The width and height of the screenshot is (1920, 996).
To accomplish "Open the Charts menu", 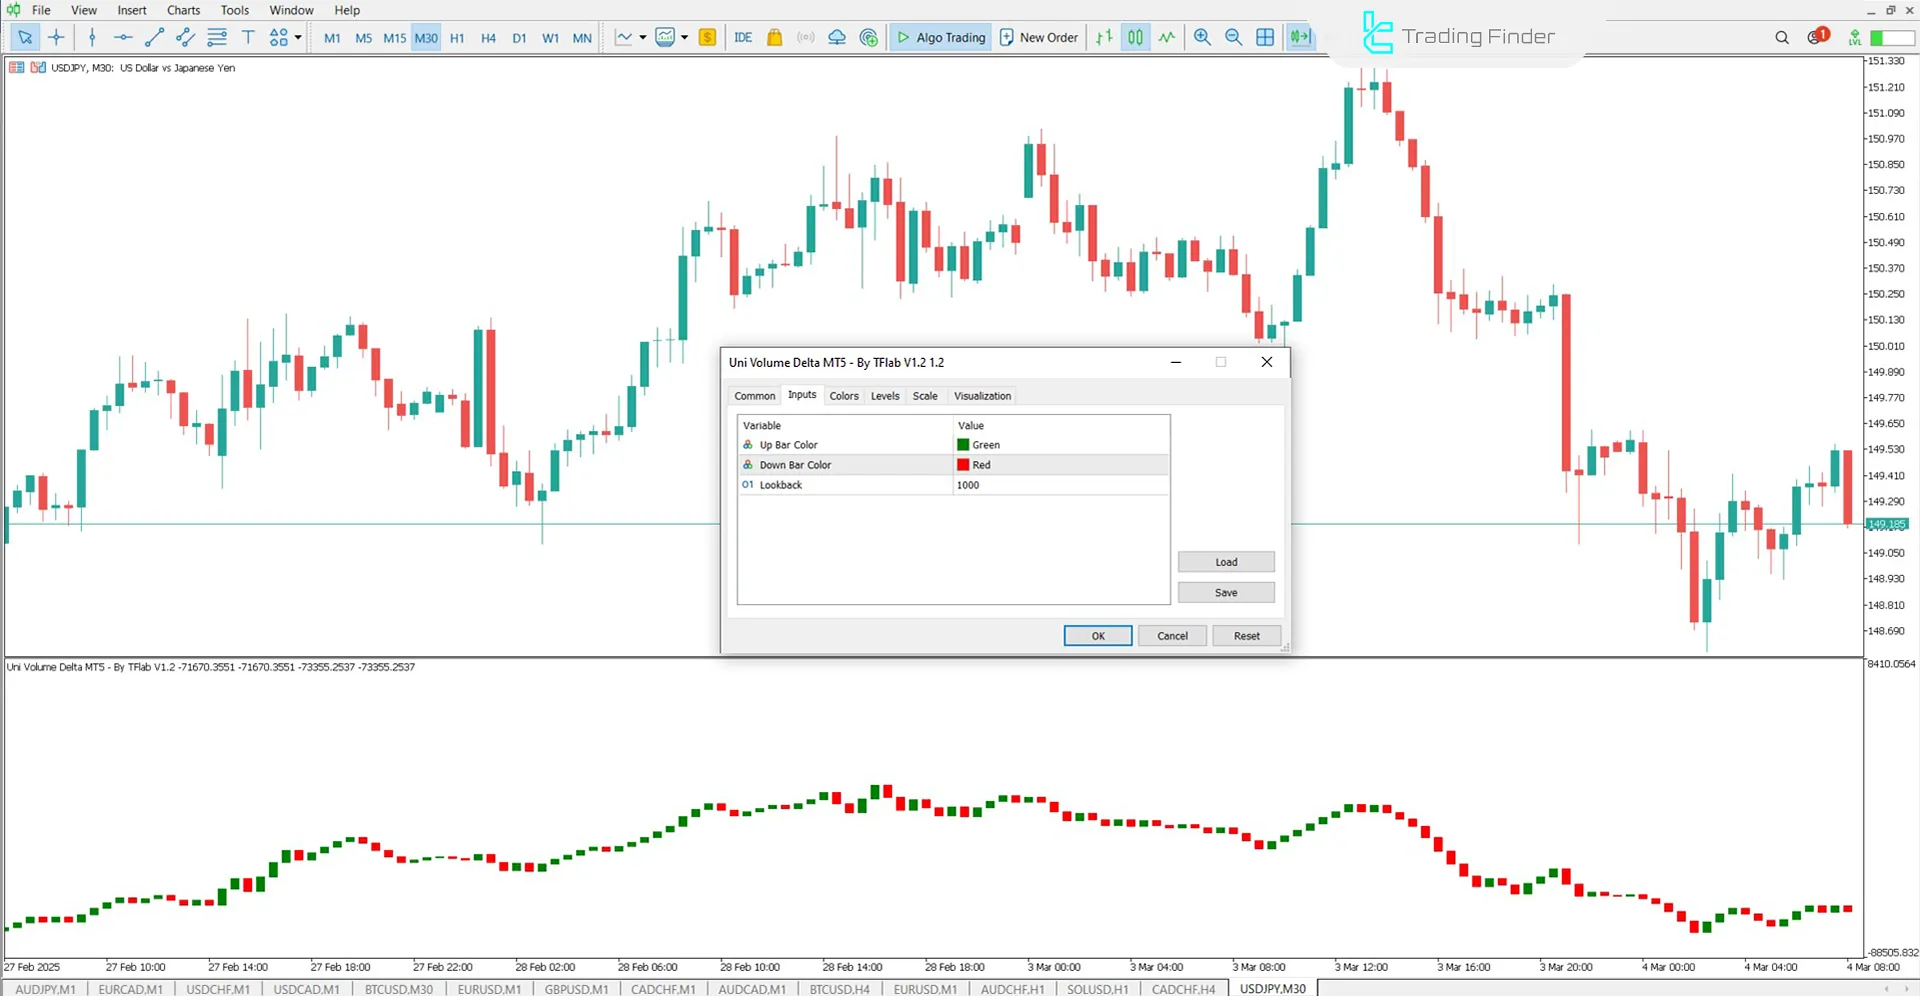I will [x=183, y=10].
